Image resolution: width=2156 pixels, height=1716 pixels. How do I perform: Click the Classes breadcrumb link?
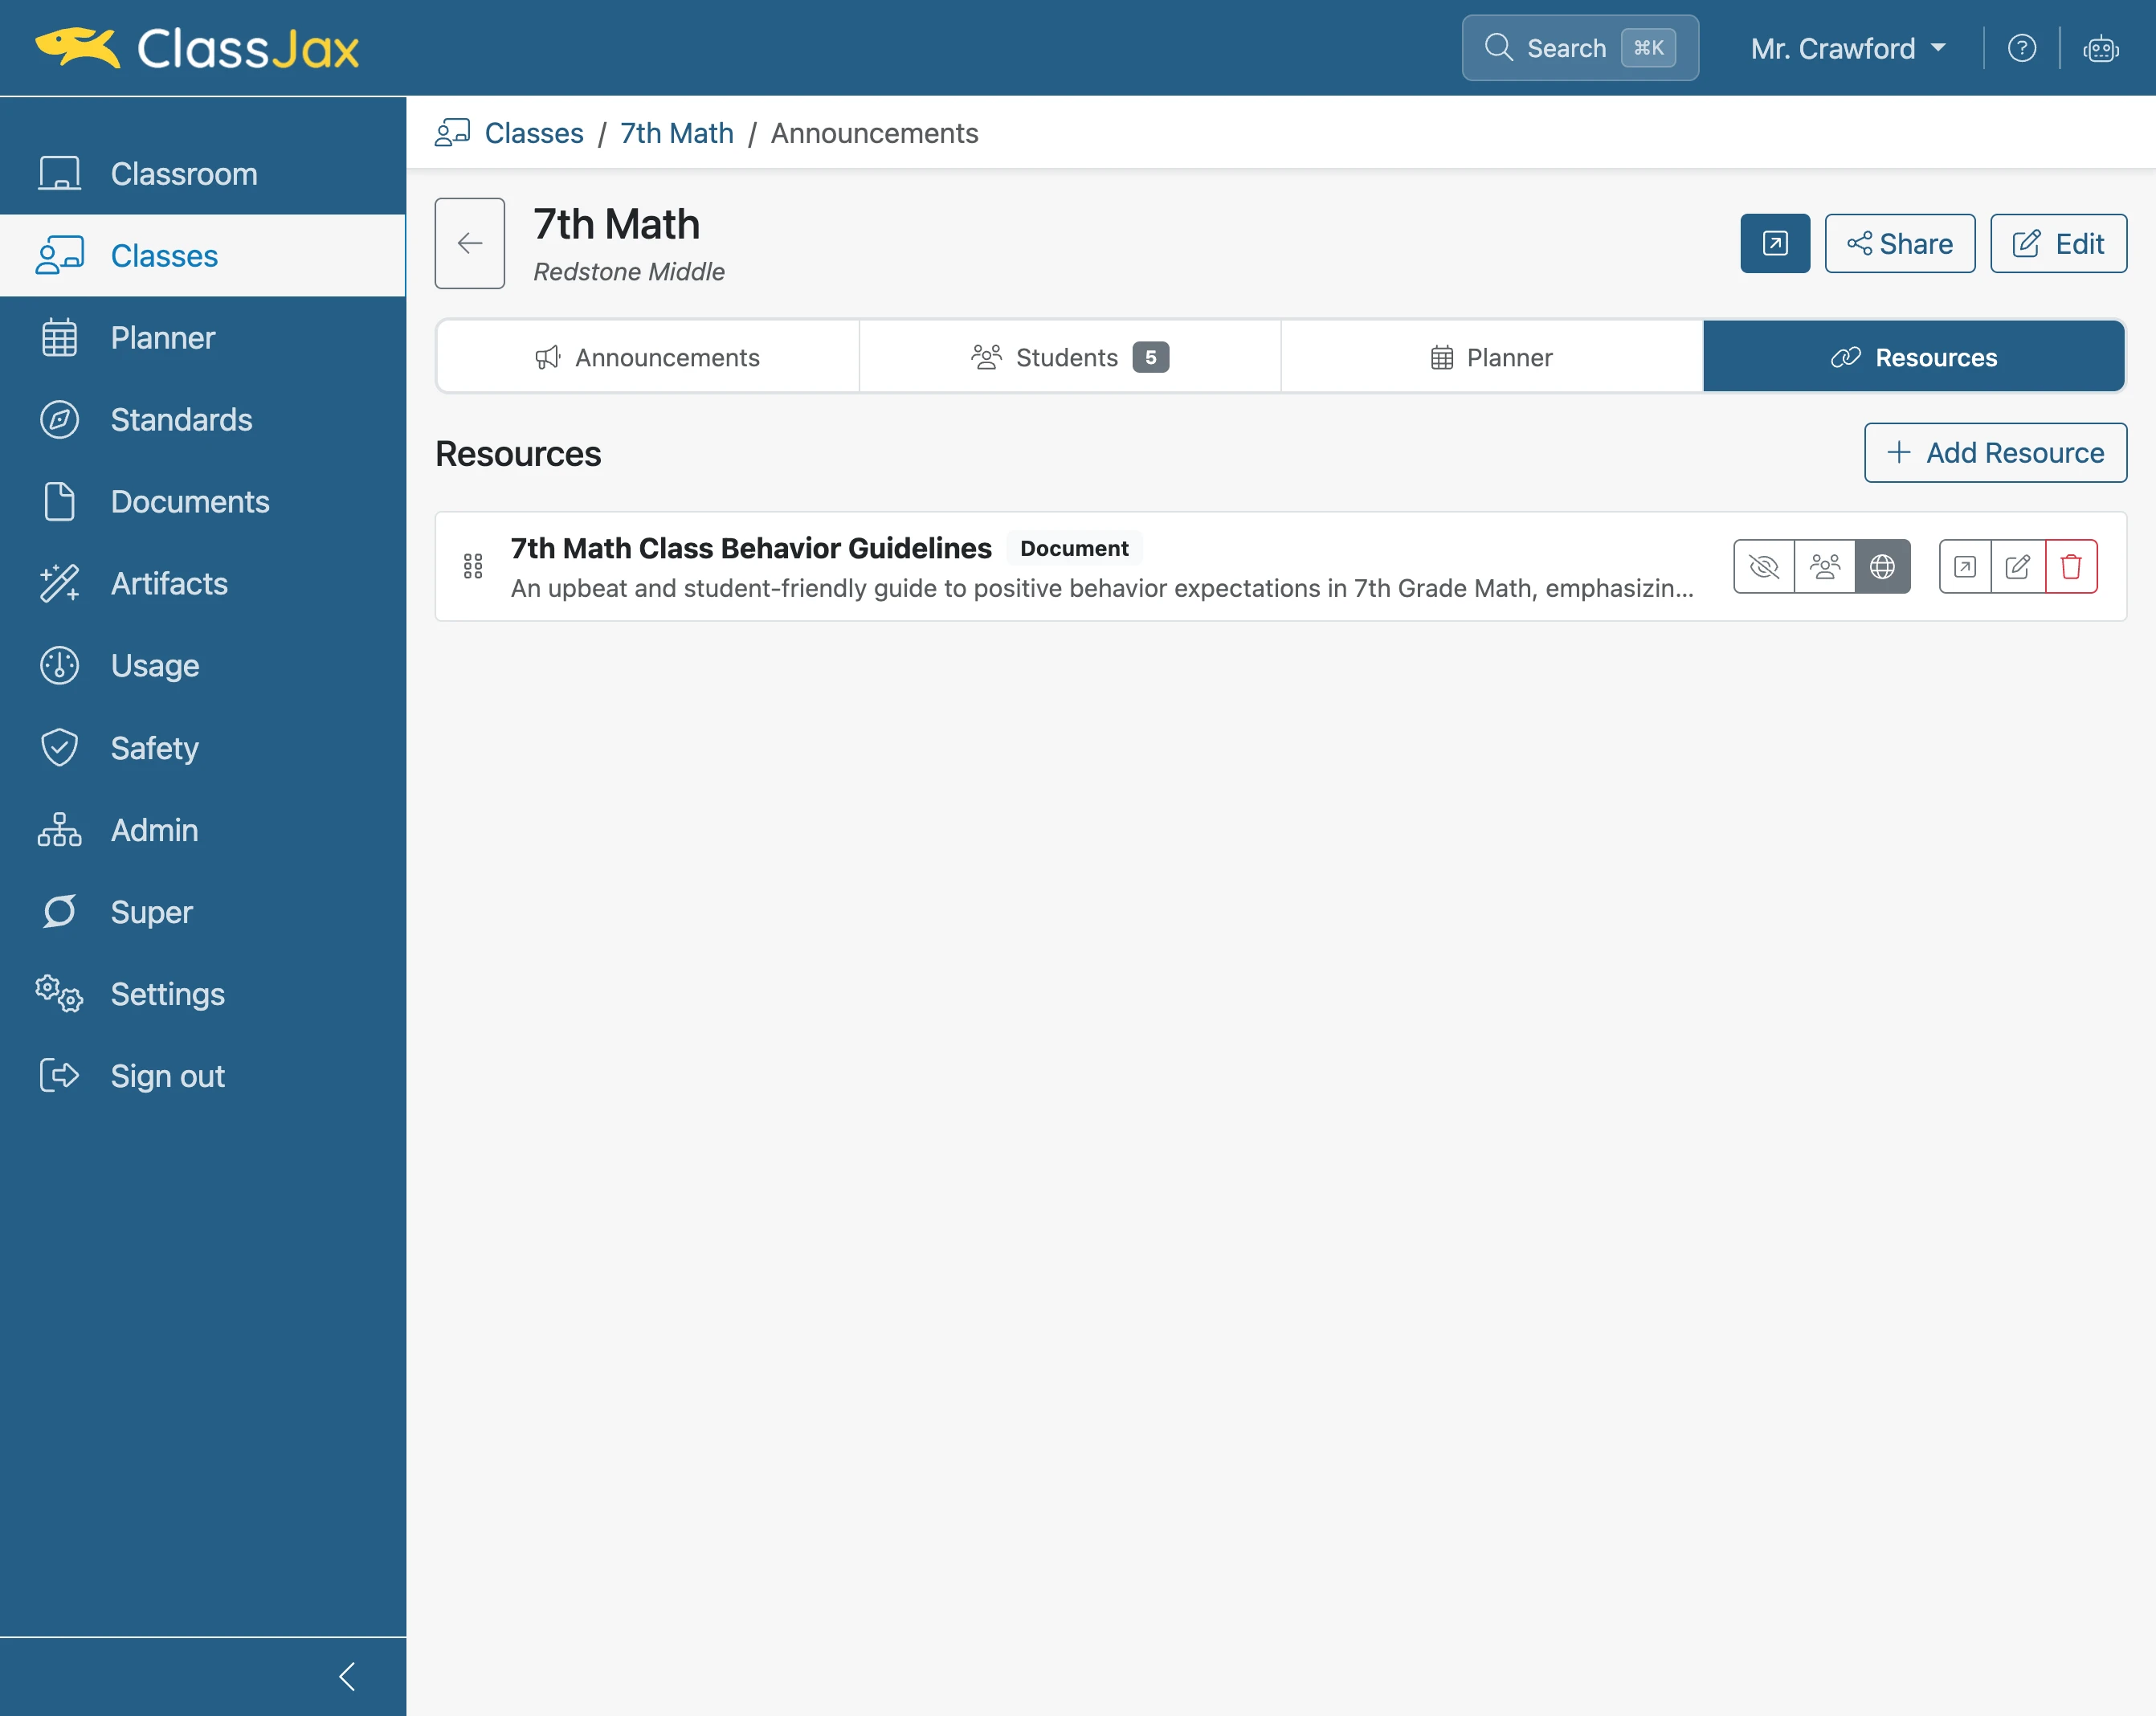click(x=534, y=133)
